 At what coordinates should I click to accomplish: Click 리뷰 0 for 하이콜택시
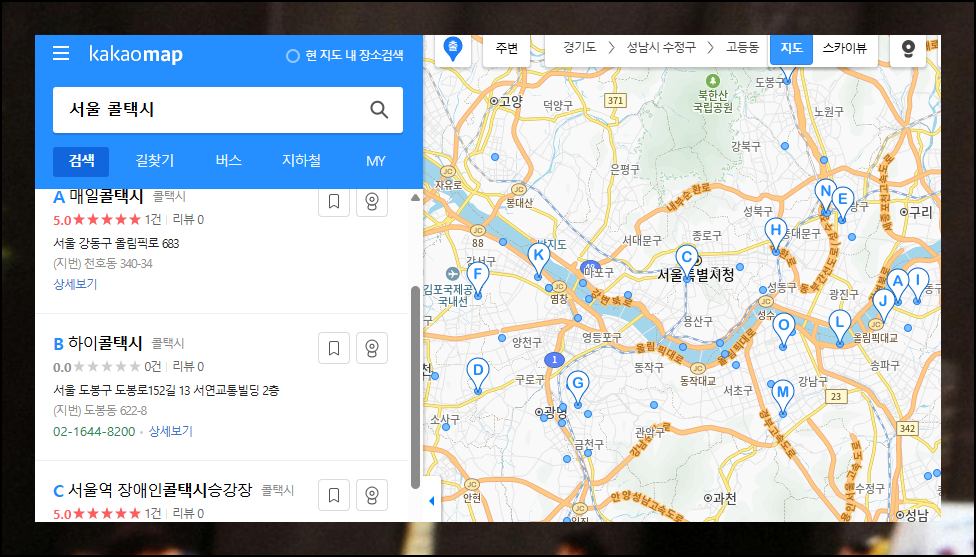click(188, 367)
